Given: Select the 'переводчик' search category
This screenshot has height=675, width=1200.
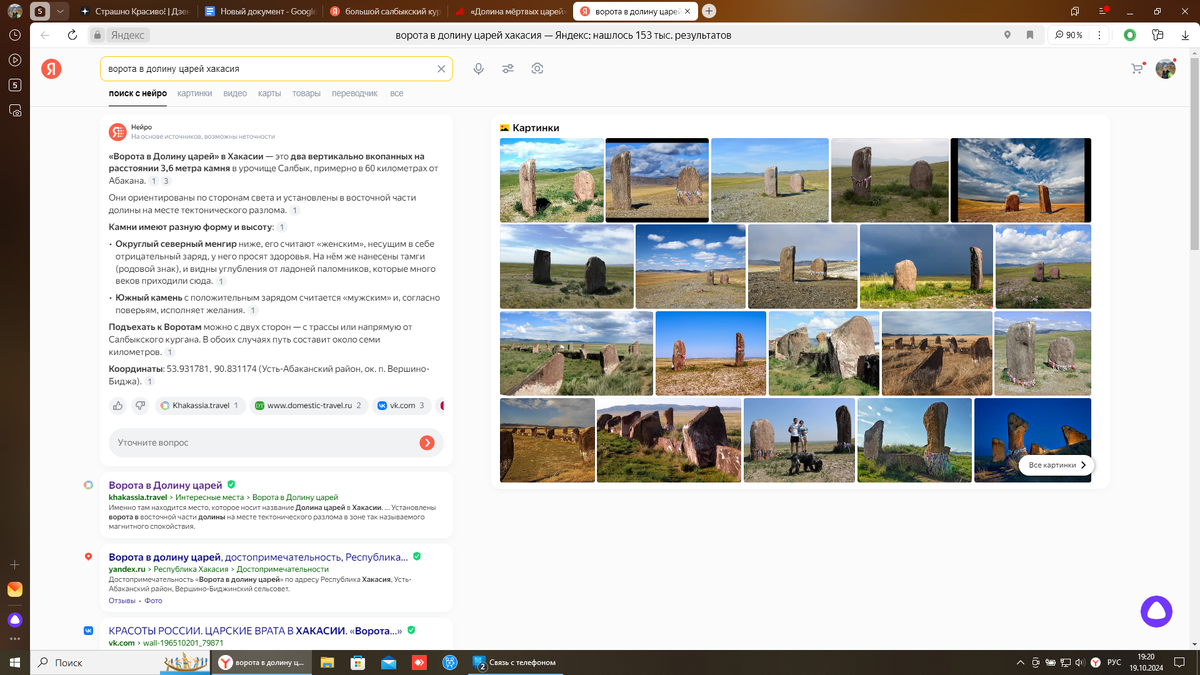Looking at the screenshot, I should point(355,93).
